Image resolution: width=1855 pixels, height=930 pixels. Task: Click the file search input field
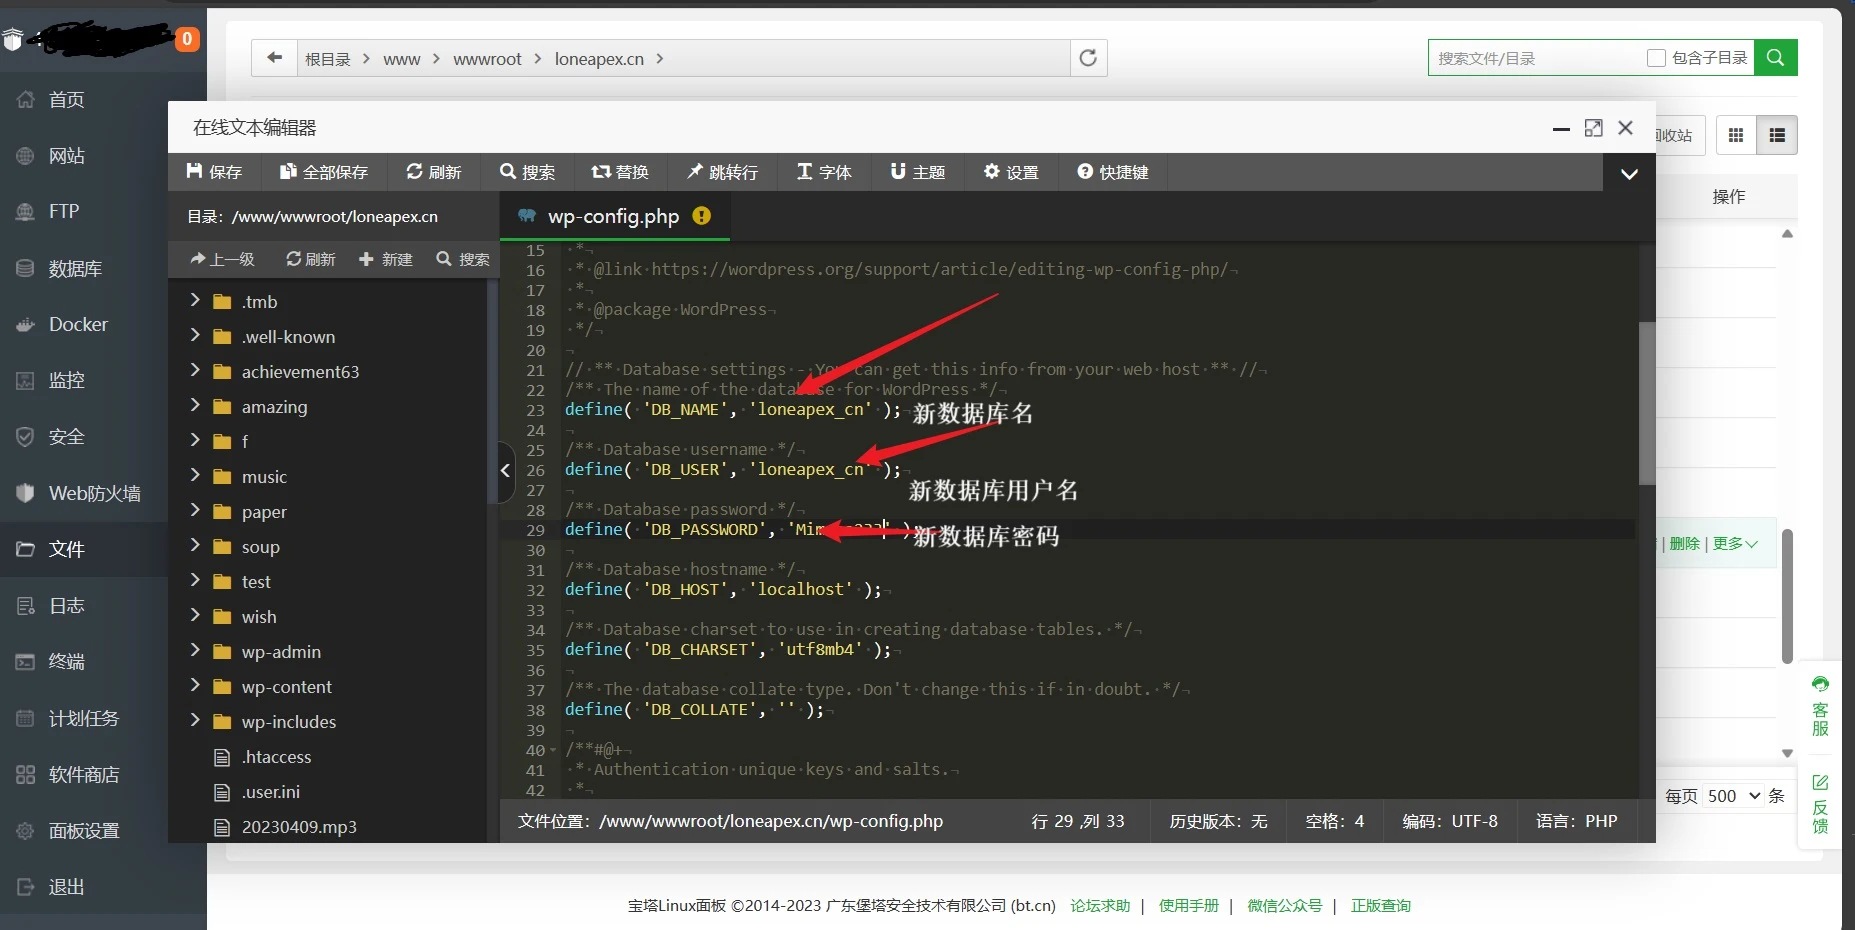point(1535,58)
